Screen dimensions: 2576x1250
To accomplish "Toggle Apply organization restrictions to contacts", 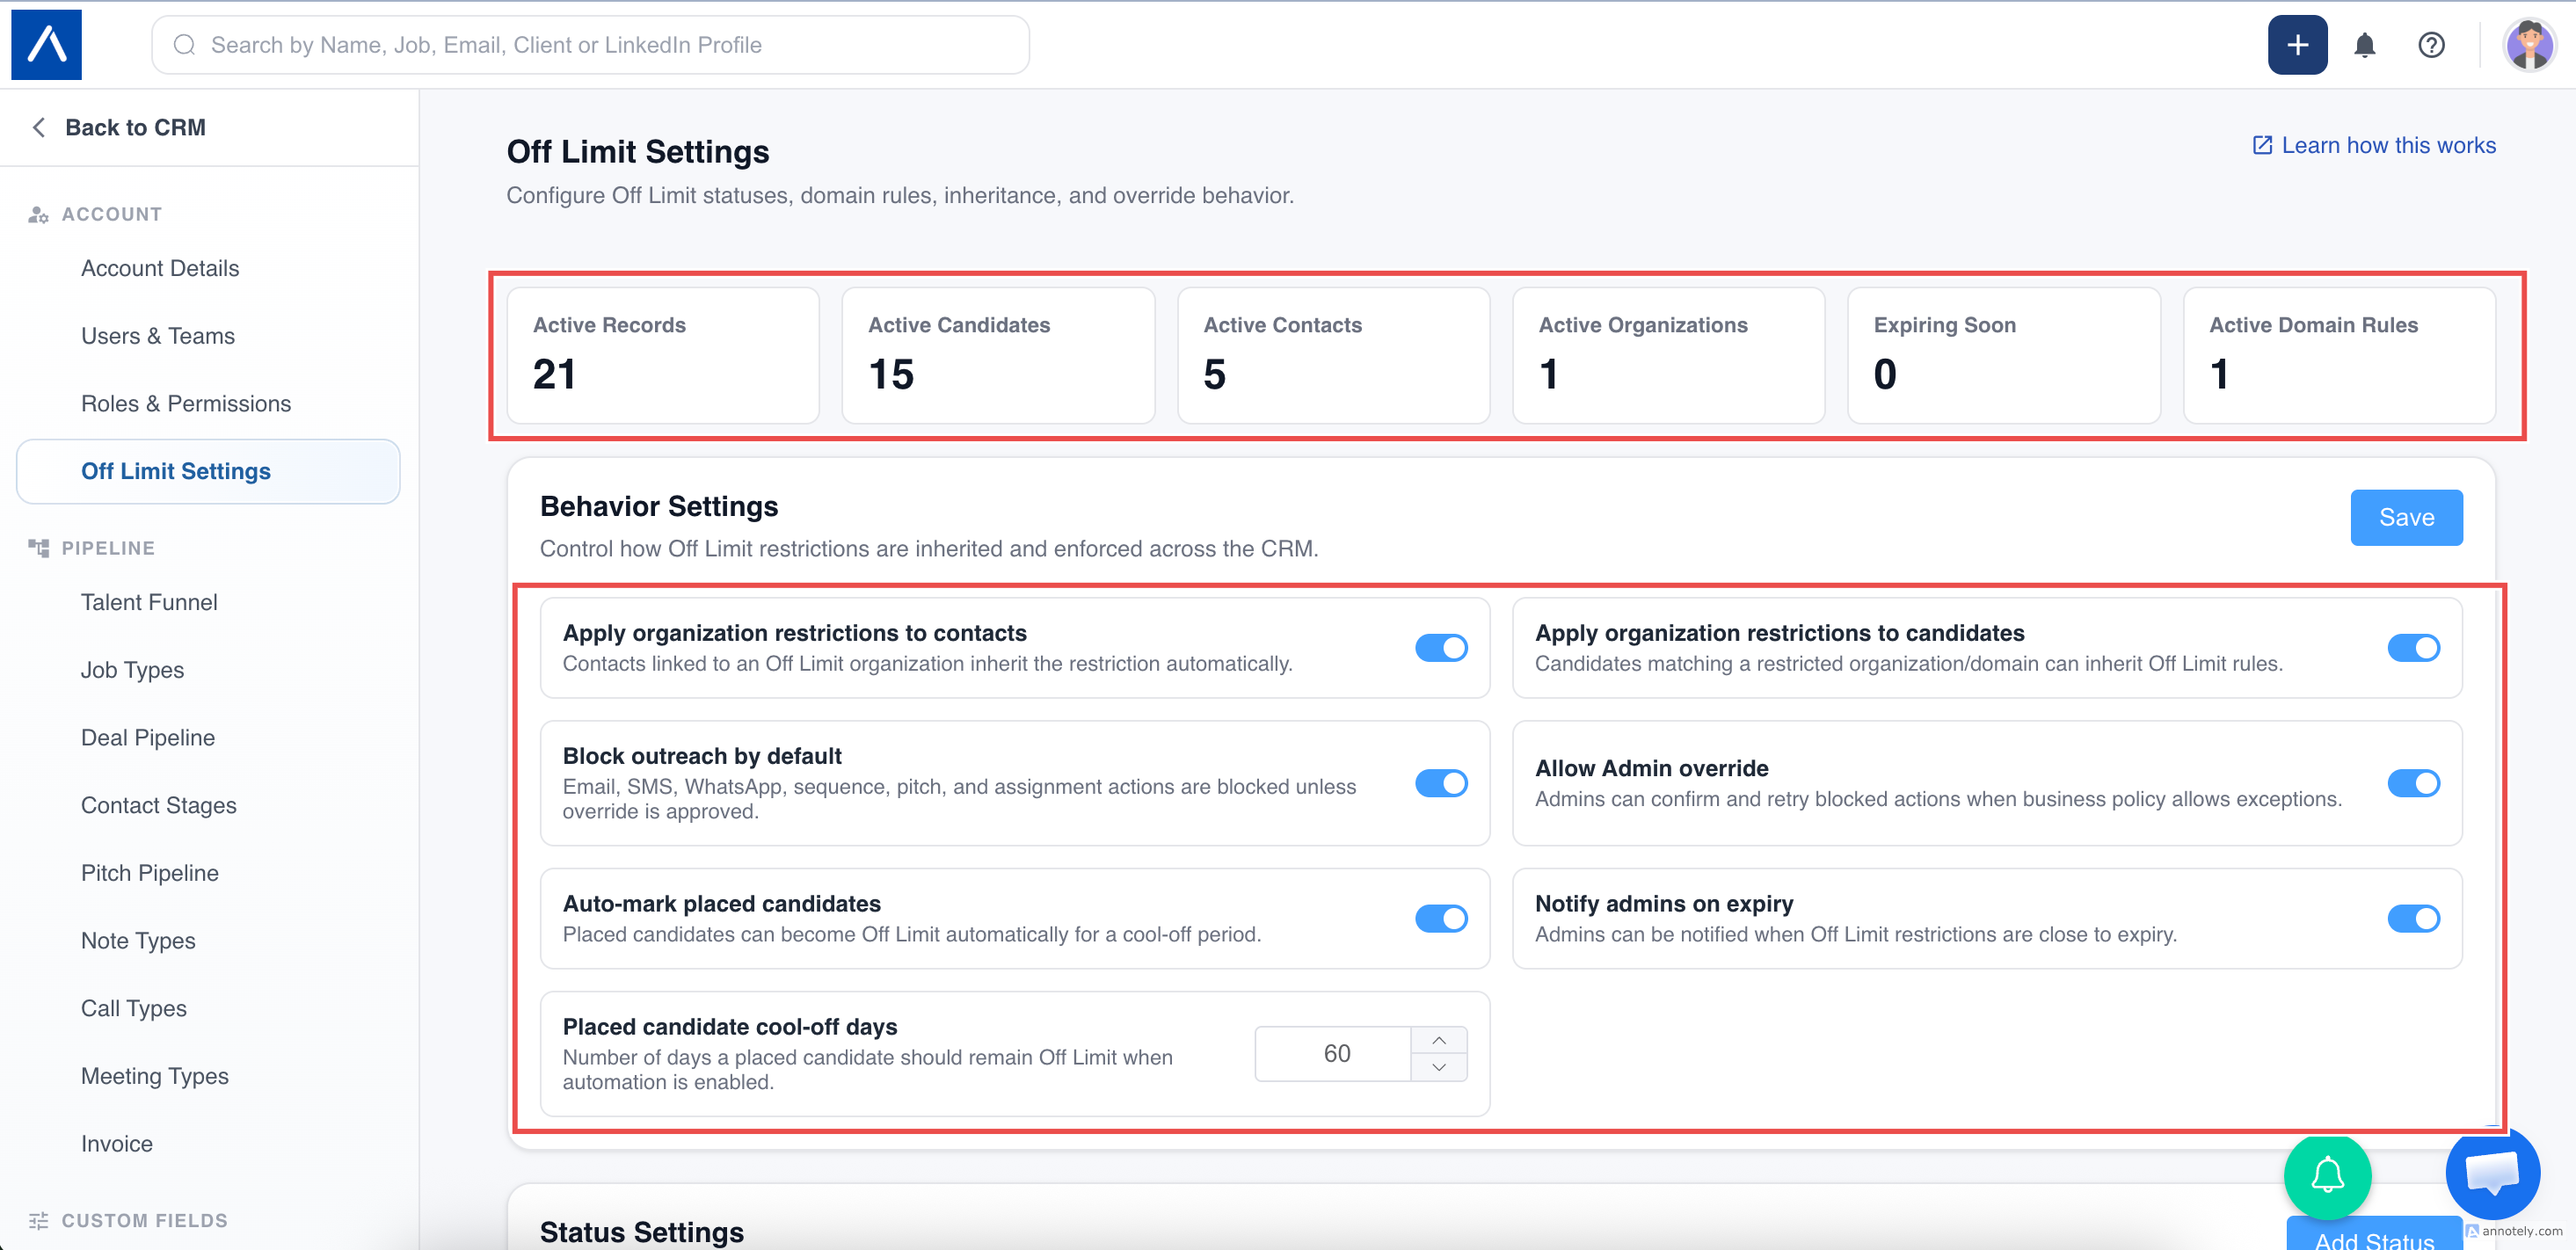I will coord(1441,648).
